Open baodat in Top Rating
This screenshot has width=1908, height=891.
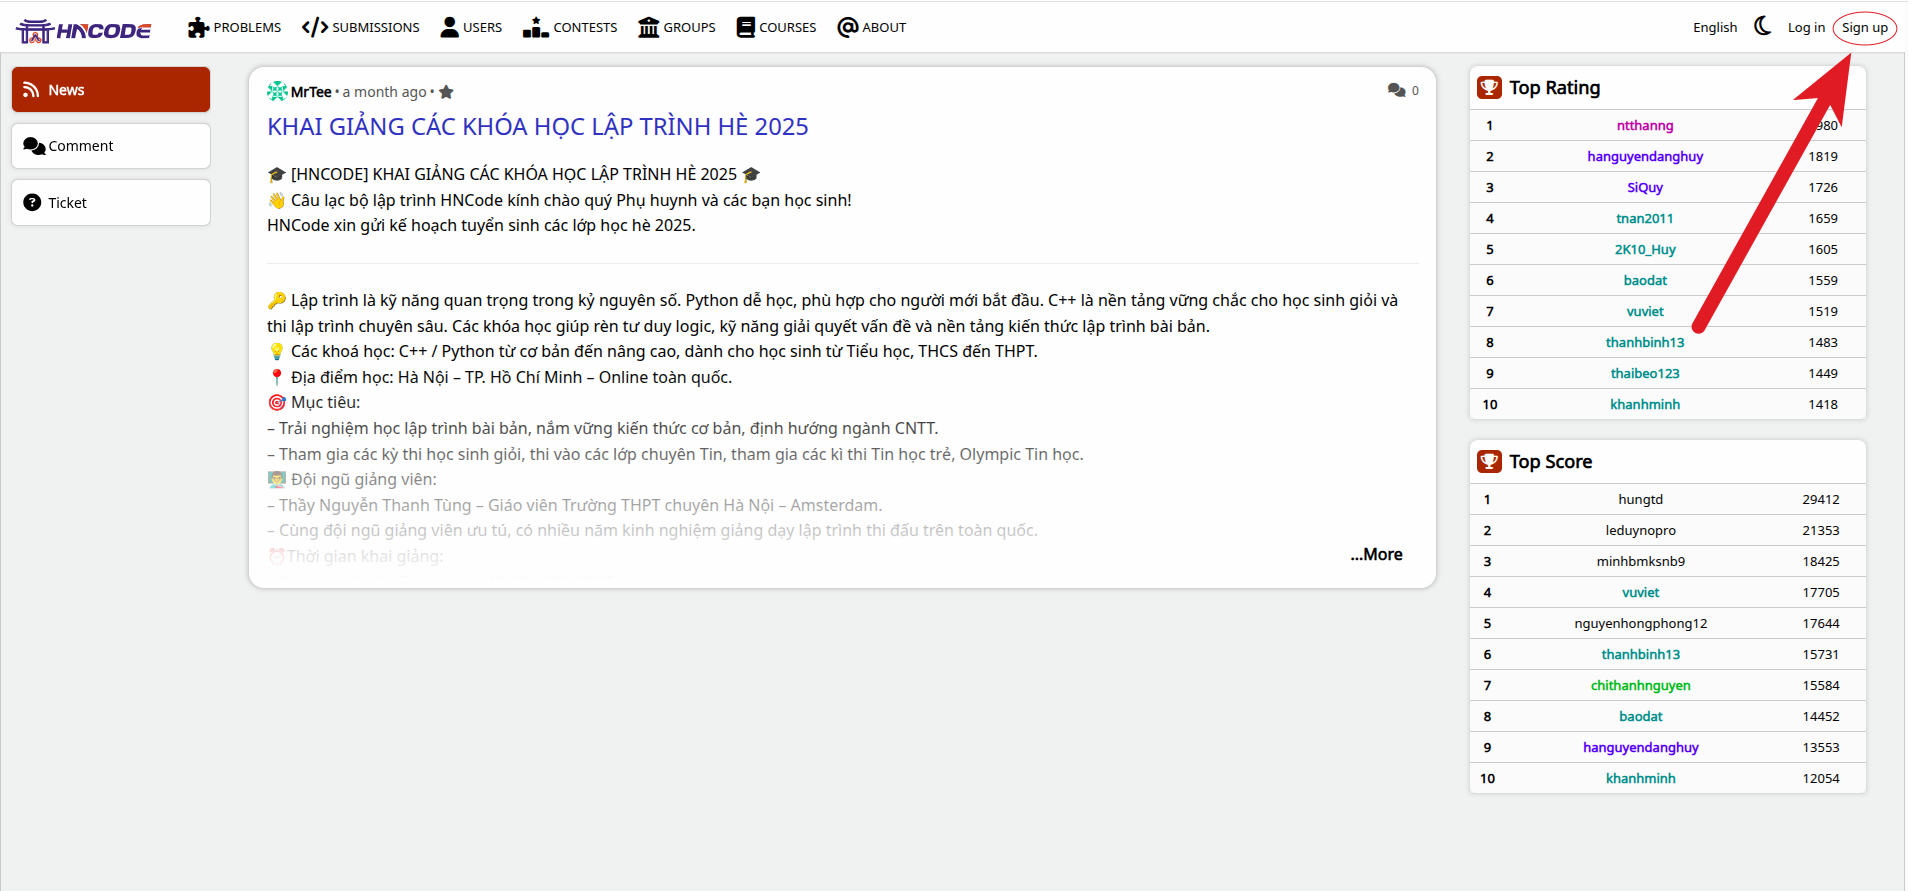1645,280
